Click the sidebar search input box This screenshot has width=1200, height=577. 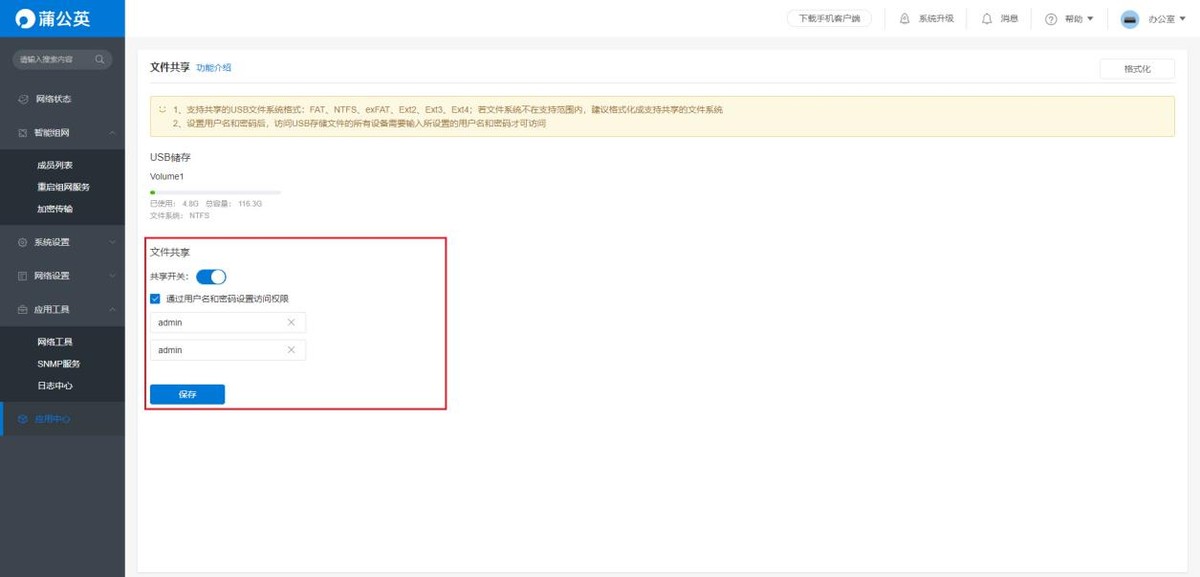pyautogui.click(x=62, y=60)
